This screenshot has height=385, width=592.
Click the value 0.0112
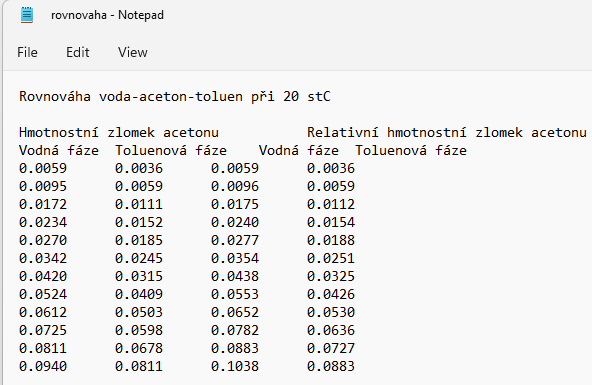coord(331,204)
